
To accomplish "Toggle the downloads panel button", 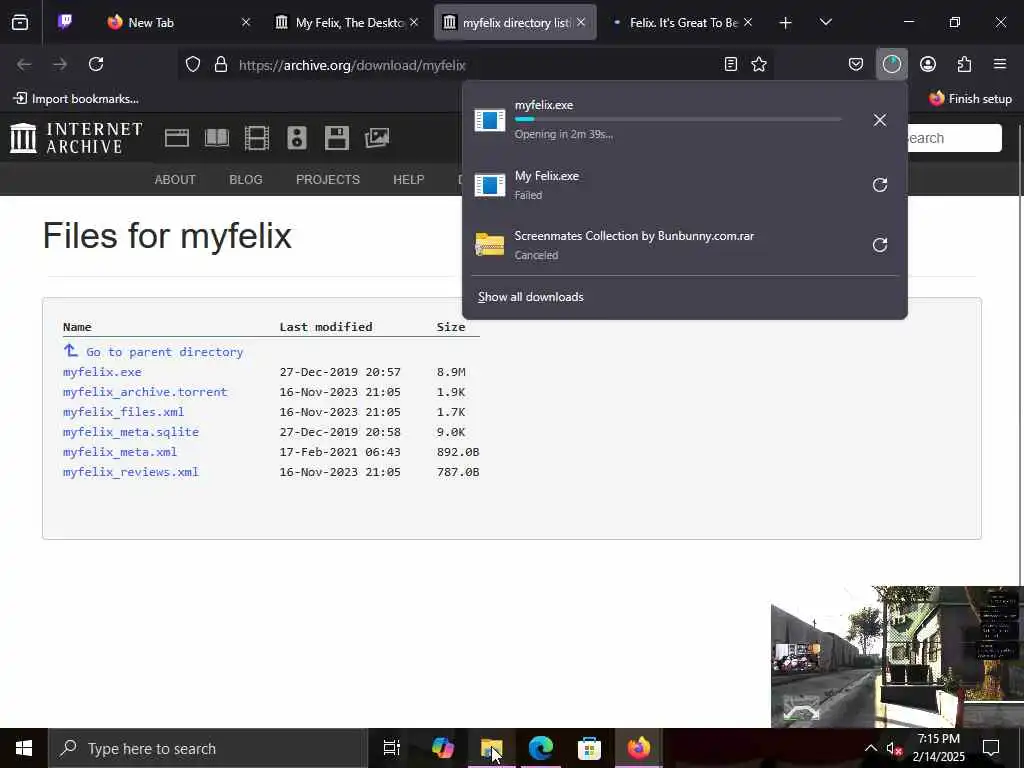I will (x=891, y=64).
